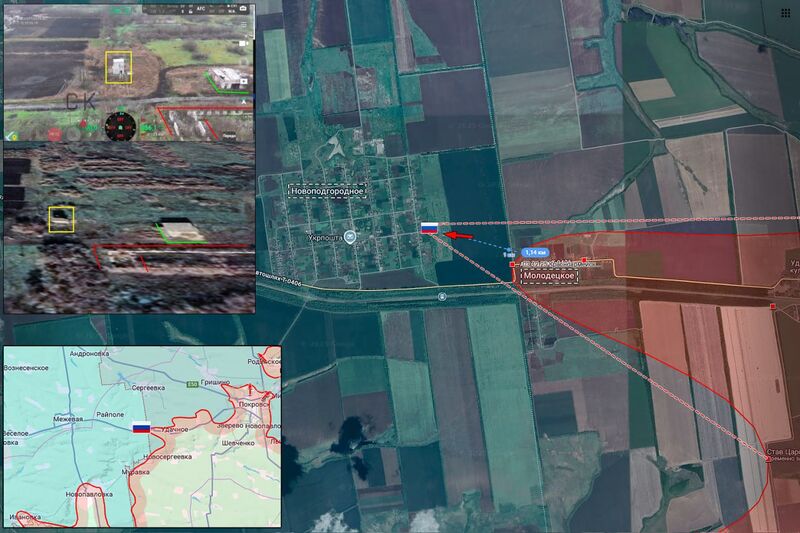Click the Андроновка label in the inset map

pyautogui.click(x=88, y=354)
